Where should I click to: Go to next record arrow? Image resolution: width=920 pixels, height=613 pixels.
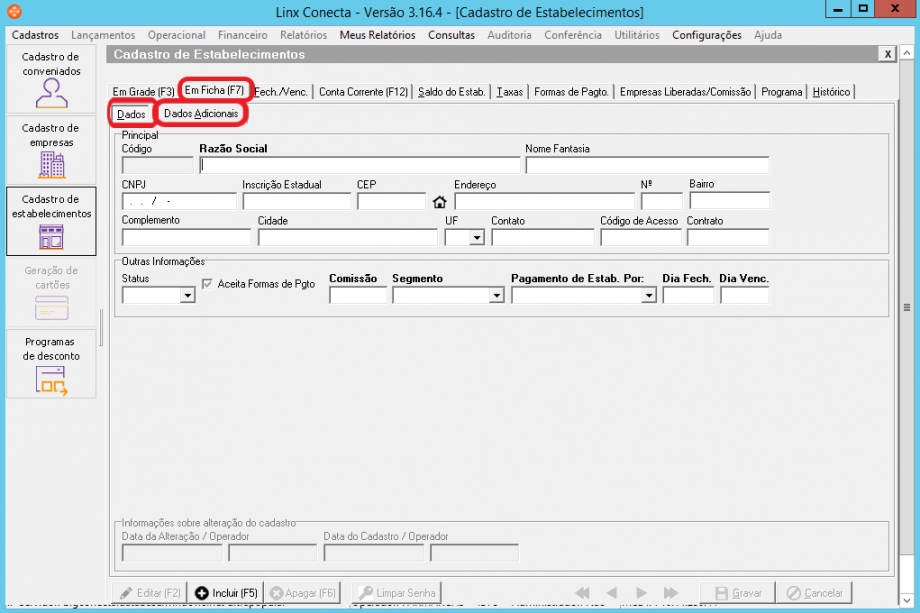coord(641,593)
